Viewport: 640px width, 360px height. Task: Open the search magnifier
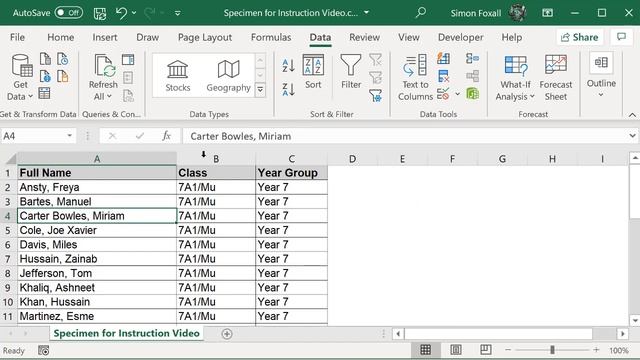pos(420,13)
